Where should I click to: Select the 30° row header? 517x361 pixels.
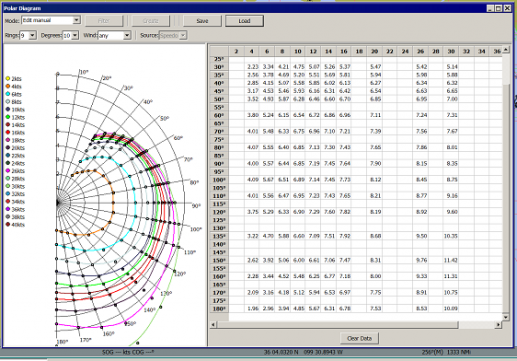pos(219,67)
